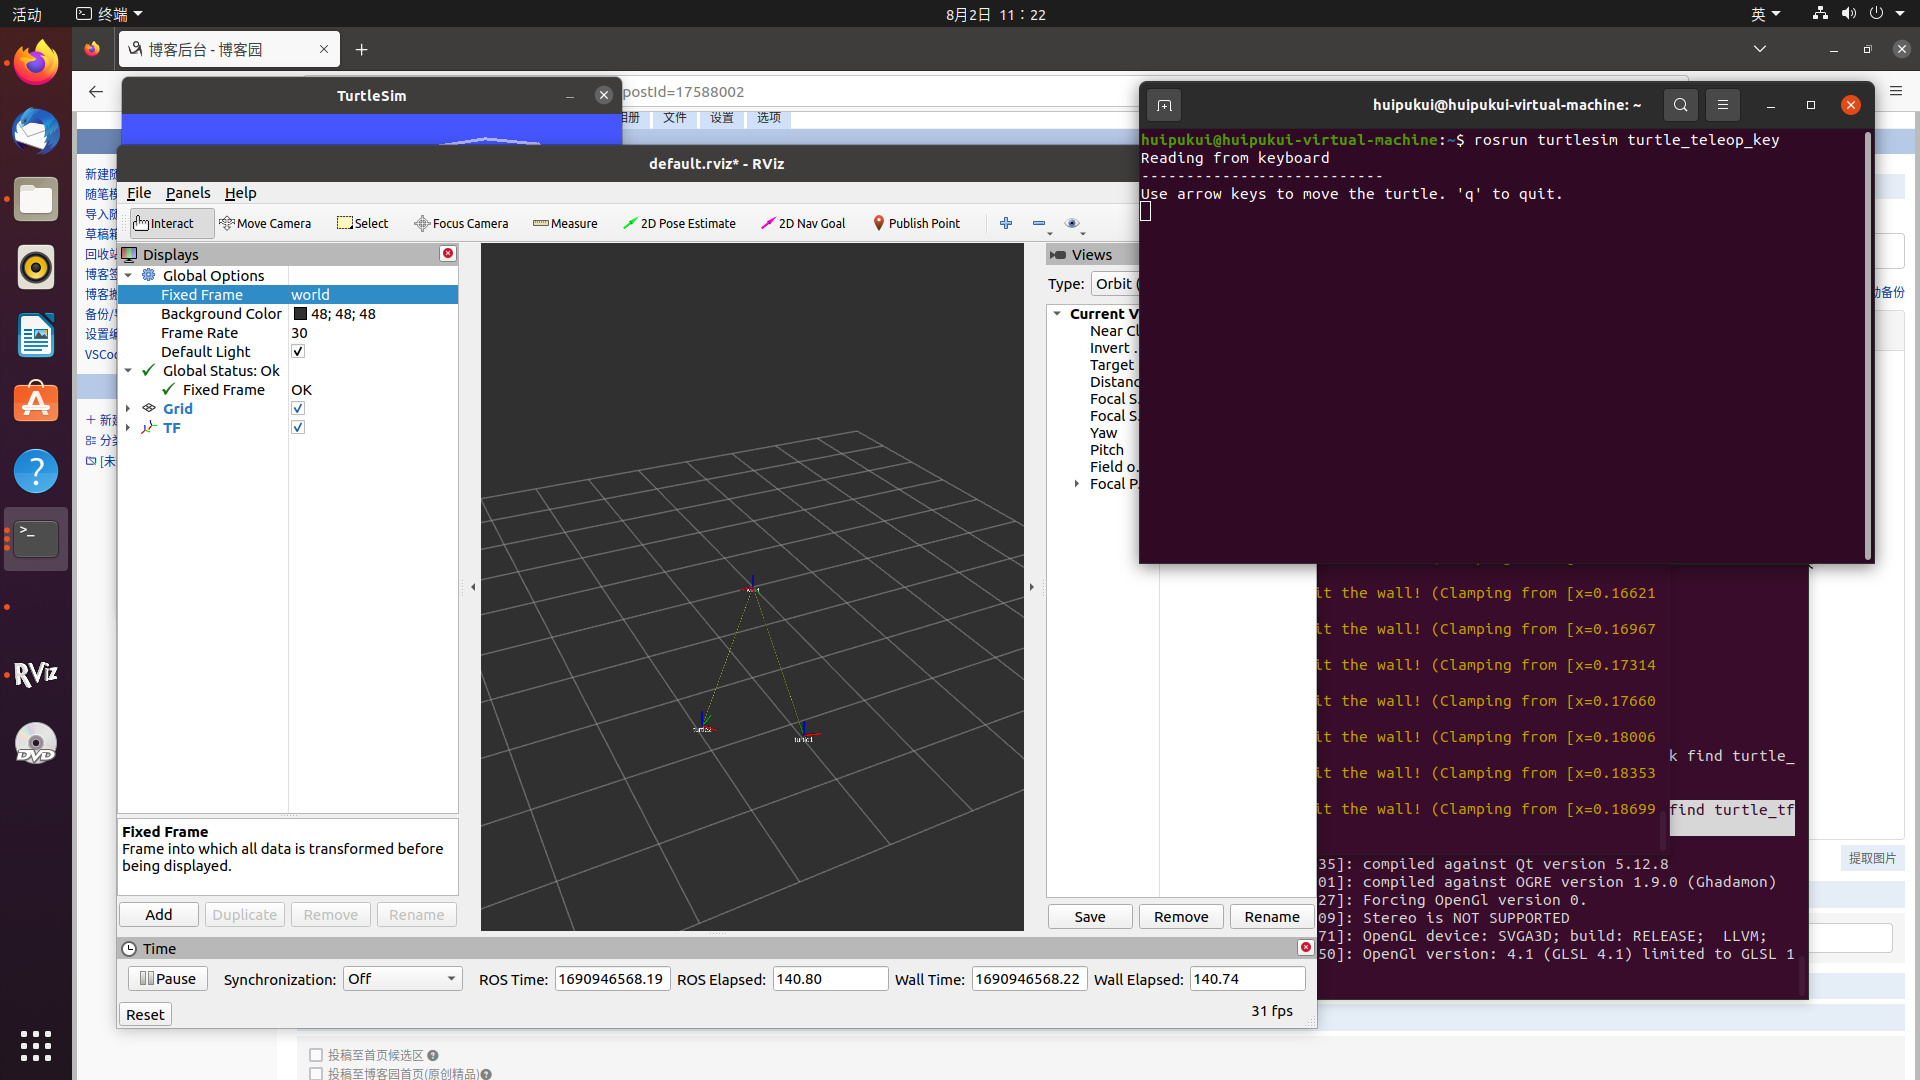1920x1080 pixels.
Task: Collapse the Global Options tree
Action: pyautogui.click(x=128, y=275)
